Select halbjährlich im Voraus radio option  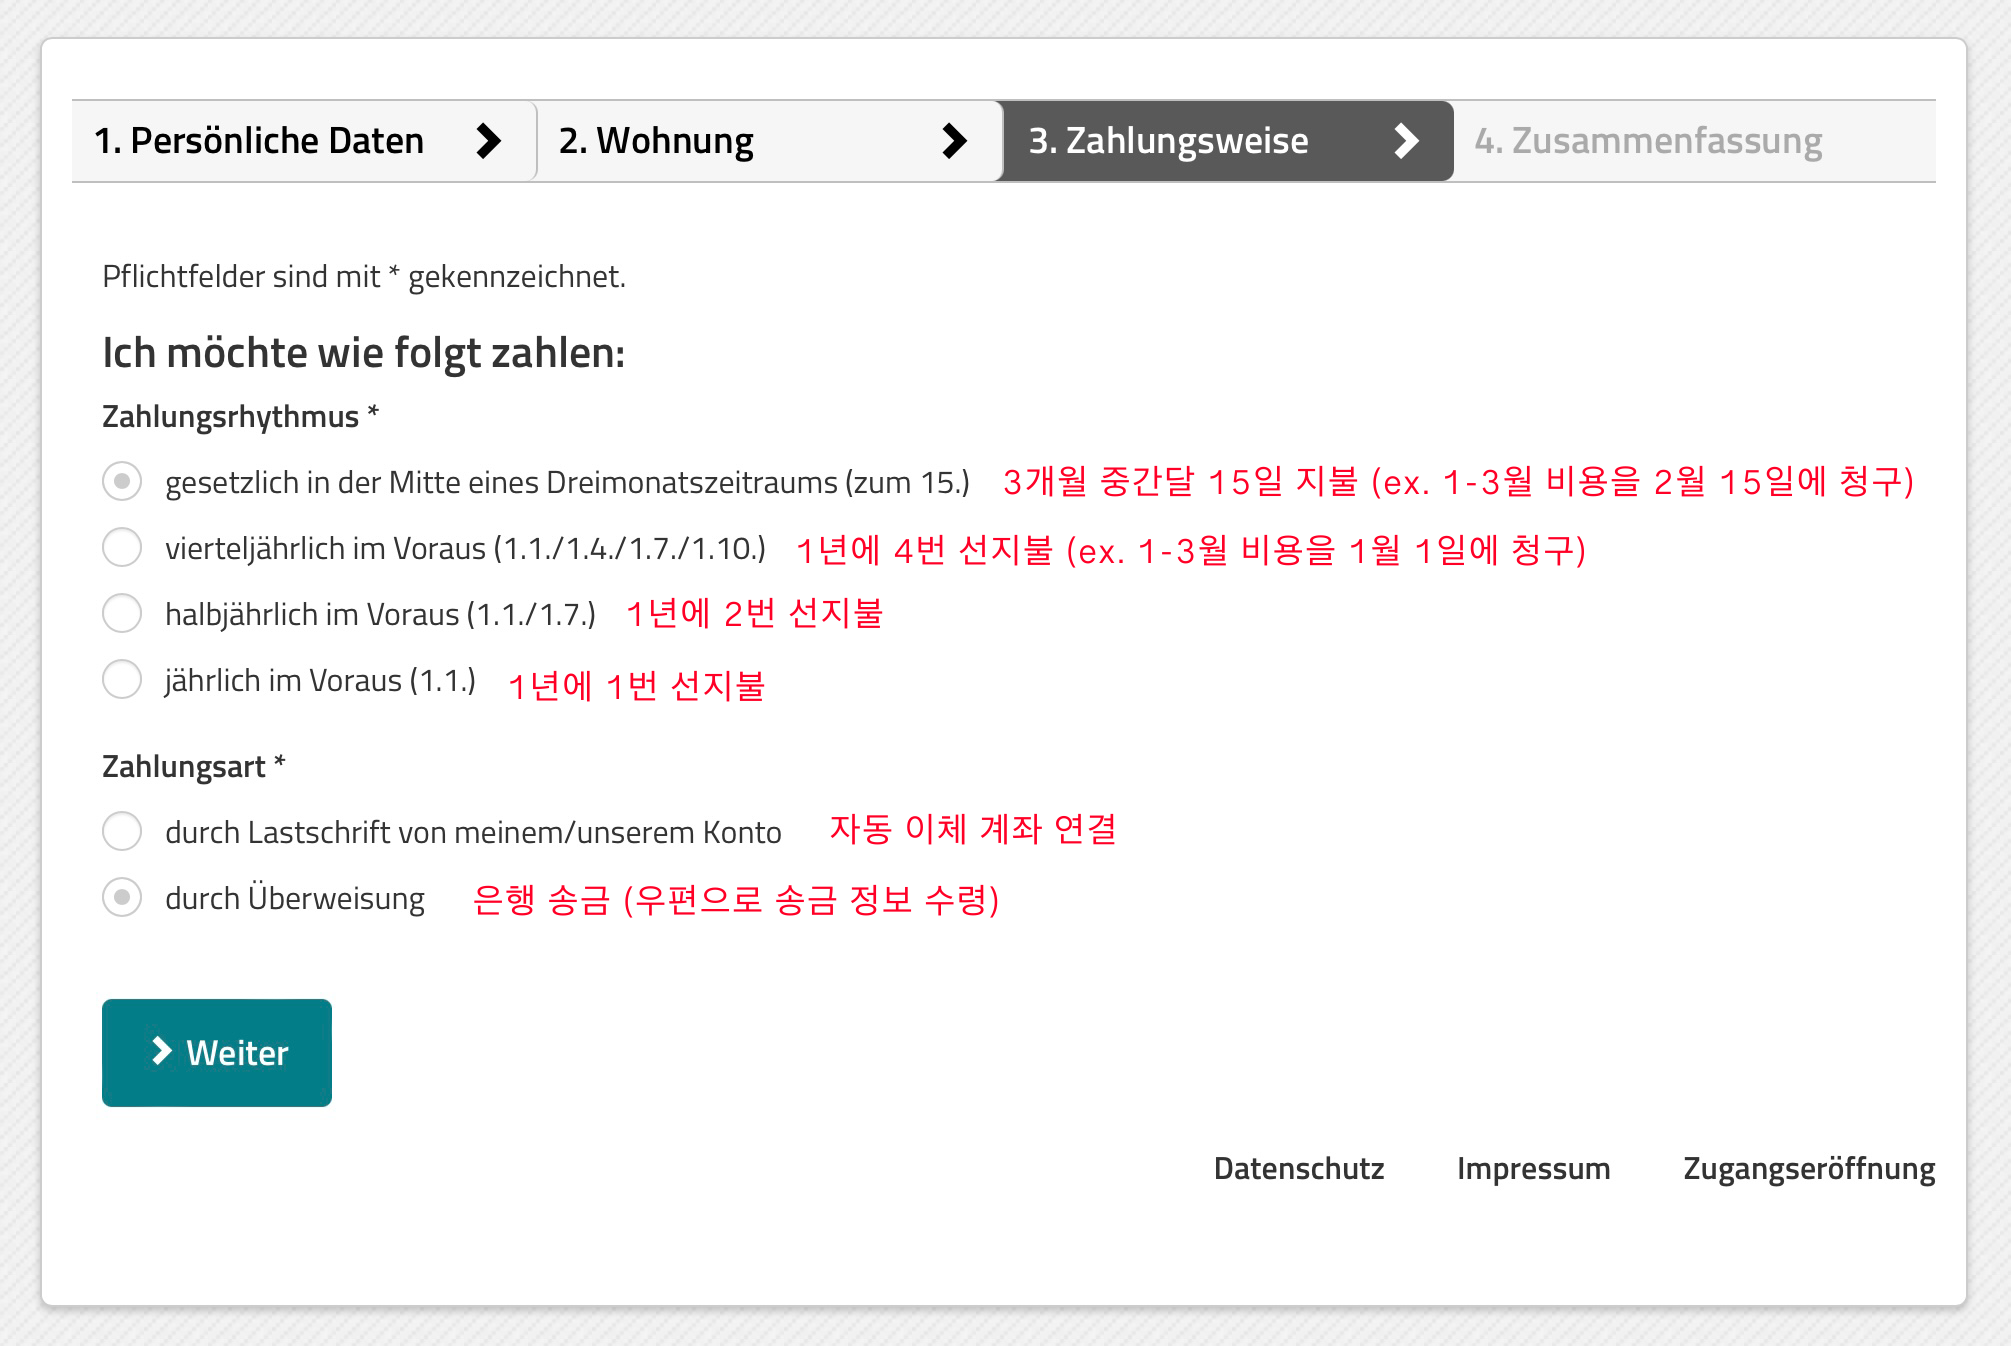coord(122,613)
